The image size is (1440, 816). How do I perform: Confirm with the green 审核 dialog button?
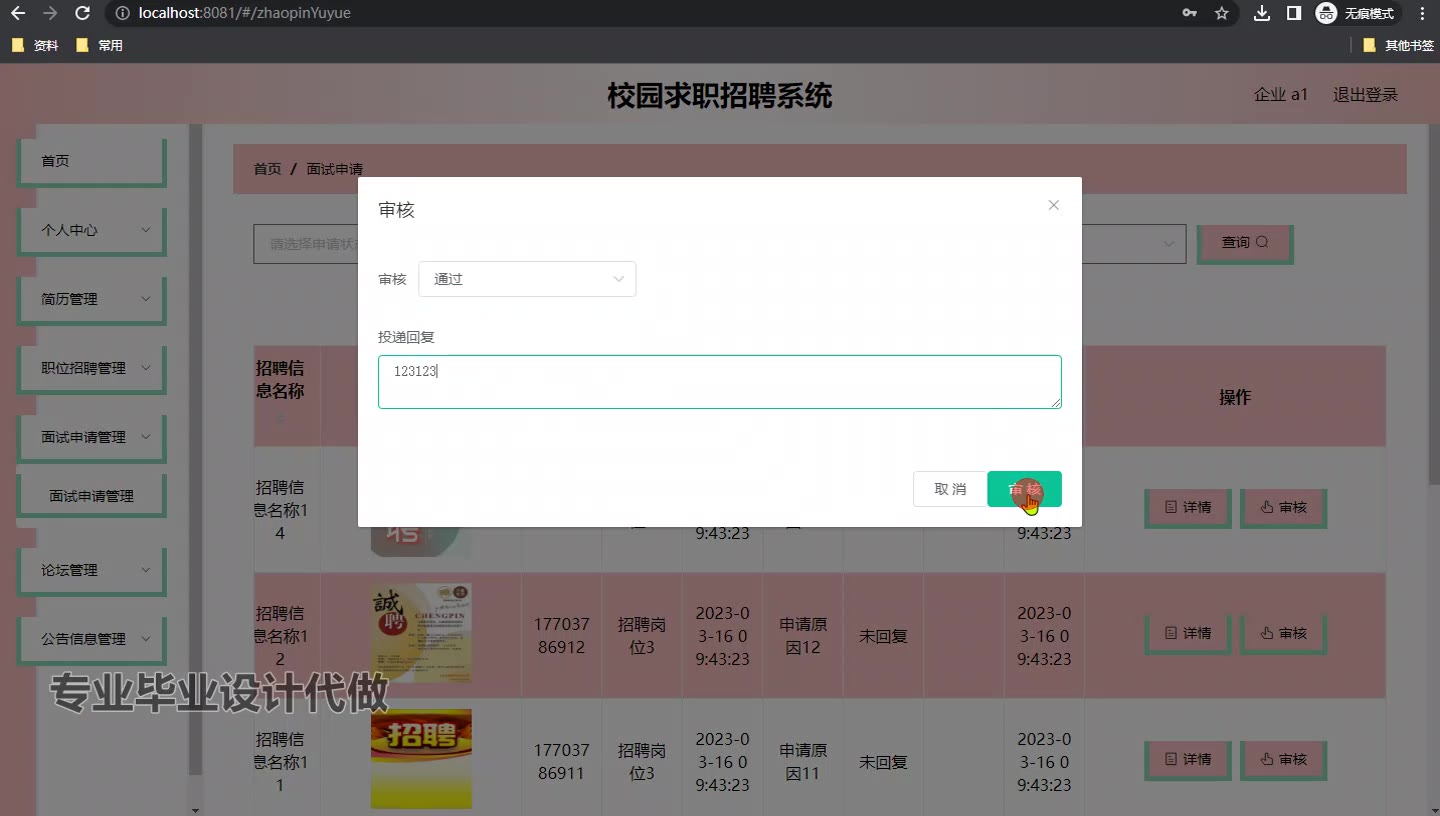tap(1024, 489)
